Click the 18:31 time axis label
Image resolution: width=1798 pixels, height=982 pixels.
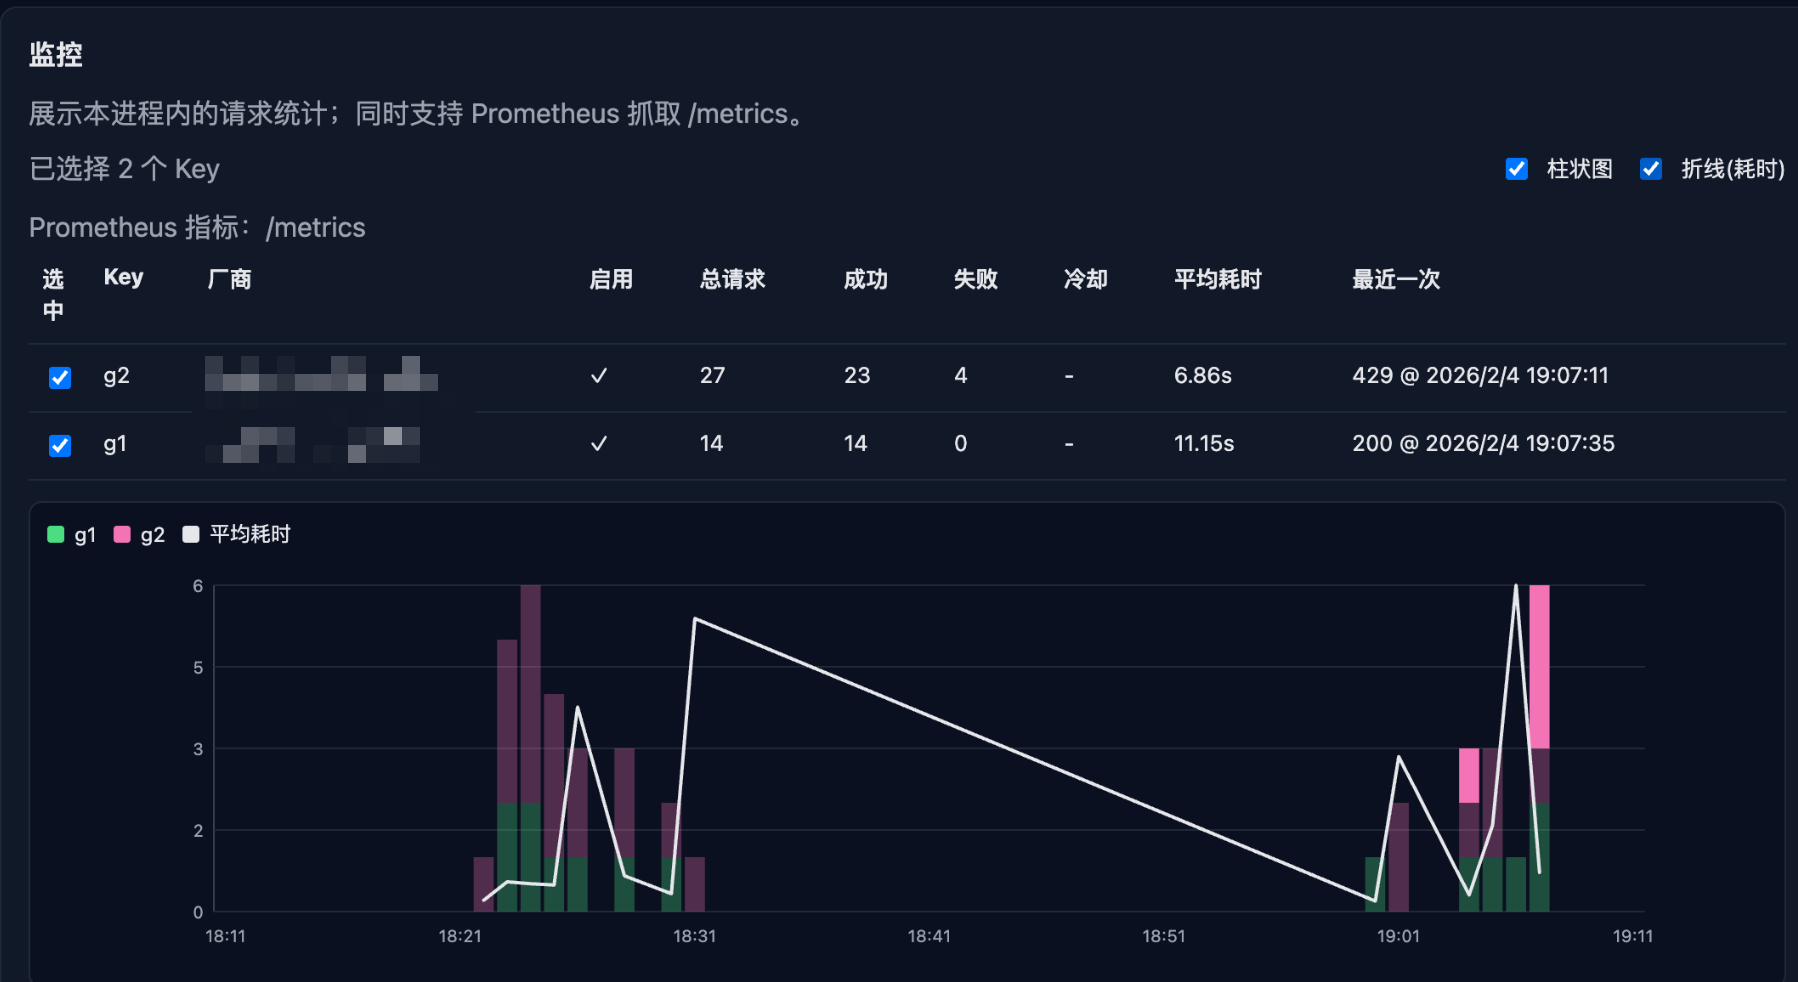tap(694, 936)
